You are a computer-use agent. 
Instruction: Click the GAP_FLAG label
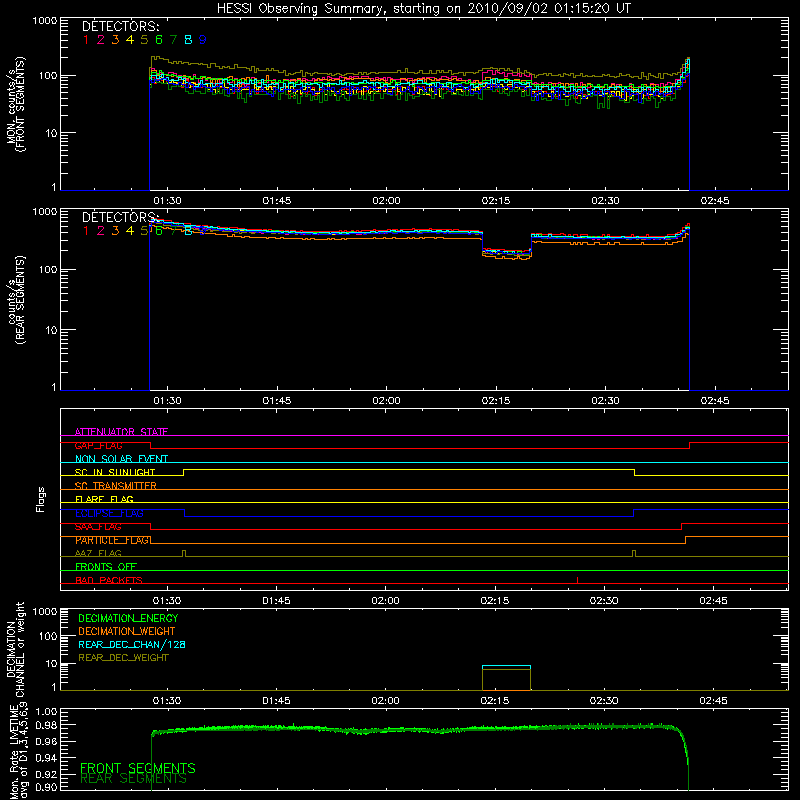click(98, 445)
